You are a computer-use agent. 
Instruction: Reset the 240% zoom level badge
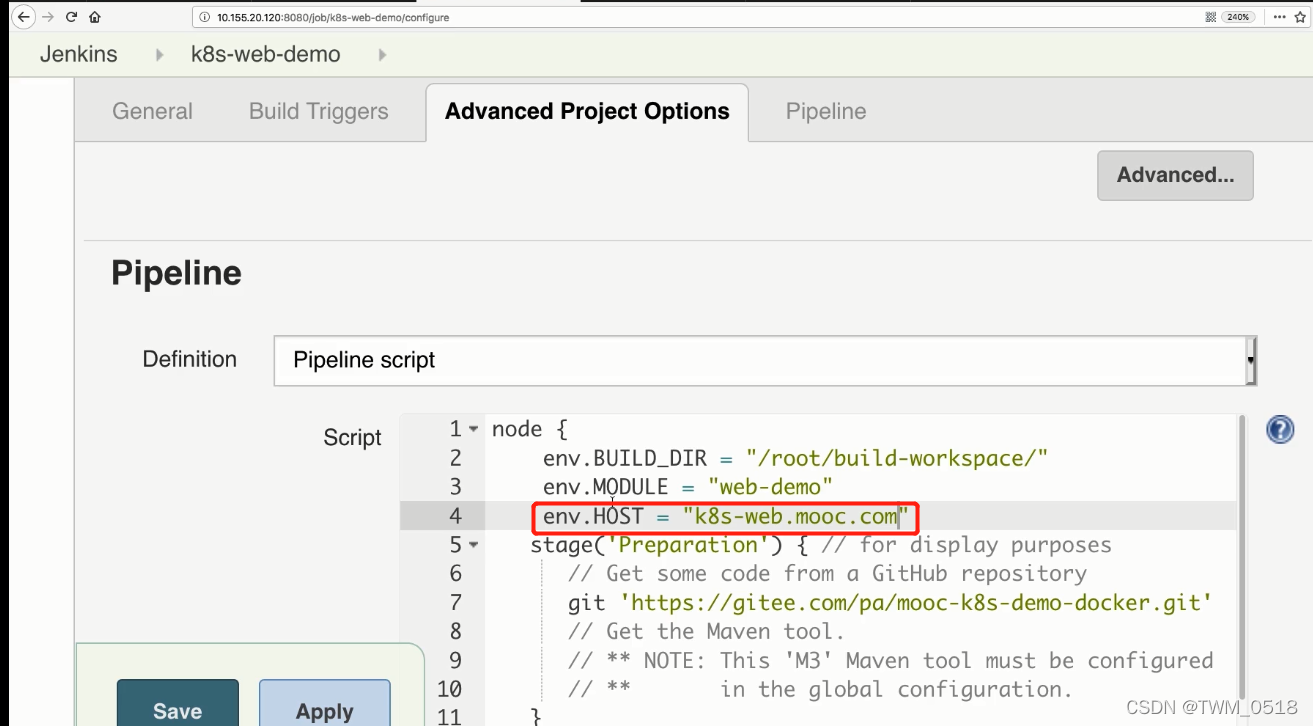point(1238,17)
